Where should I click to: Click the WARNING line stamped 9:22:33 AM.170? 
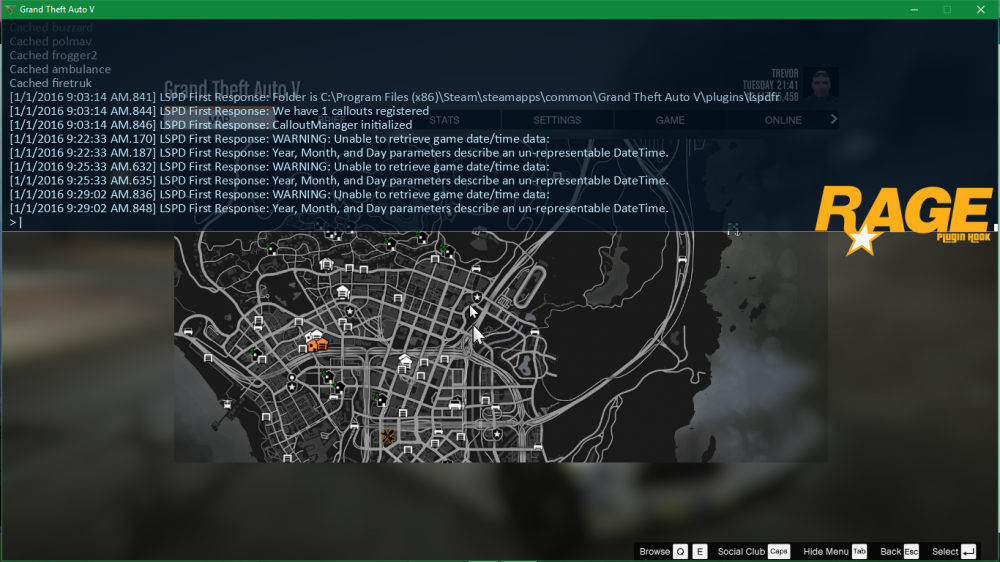click(x=279, y=139)
